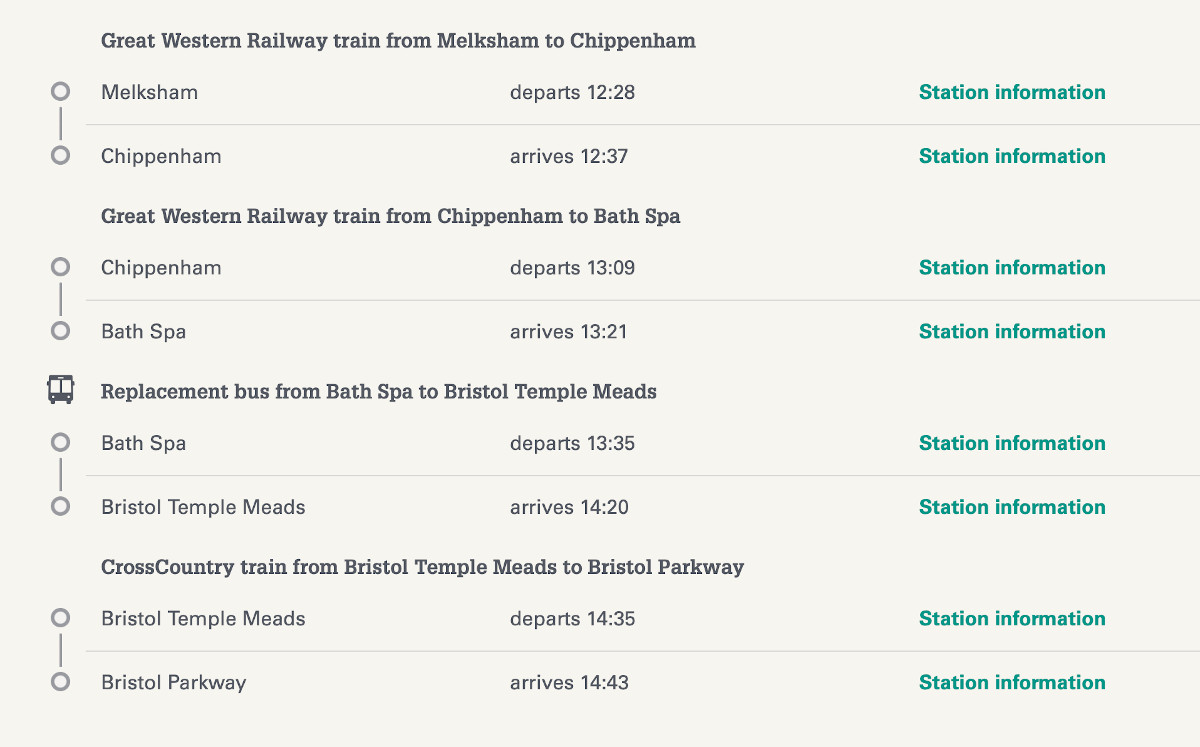Open Station information for Melksham
The width and height of the screenshot is (1200, 747).
[x=1012, y=92]
